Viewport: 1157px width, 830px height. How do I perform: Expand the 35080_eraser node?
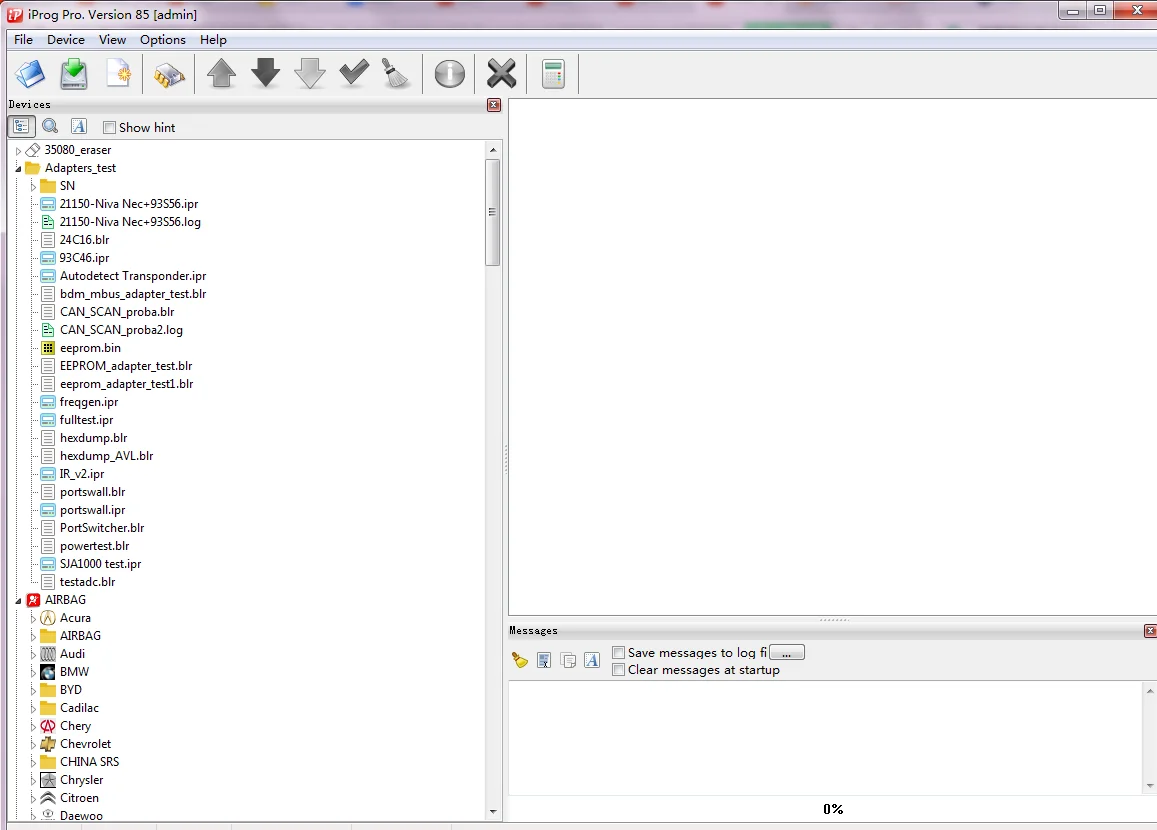click(x=18, y=151)
